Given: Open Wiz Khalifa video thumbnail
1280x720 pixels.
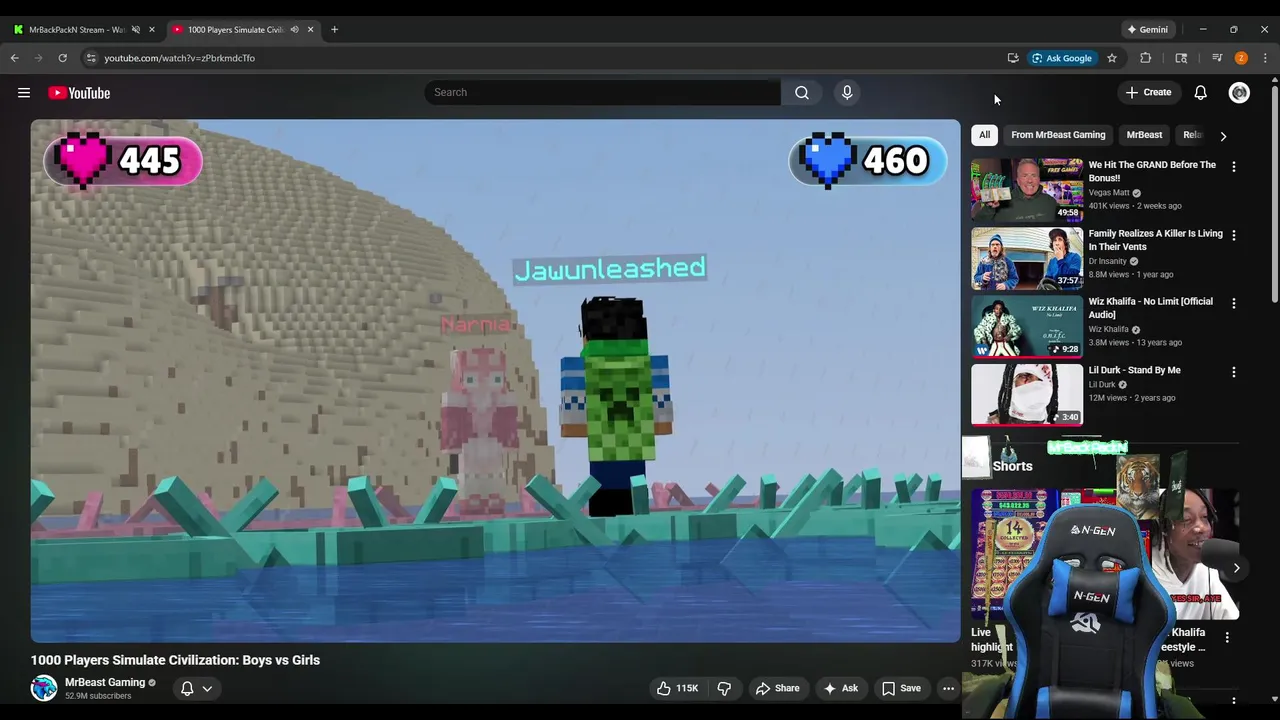Looking at the screenshot, I should (x=1027, y=326).
